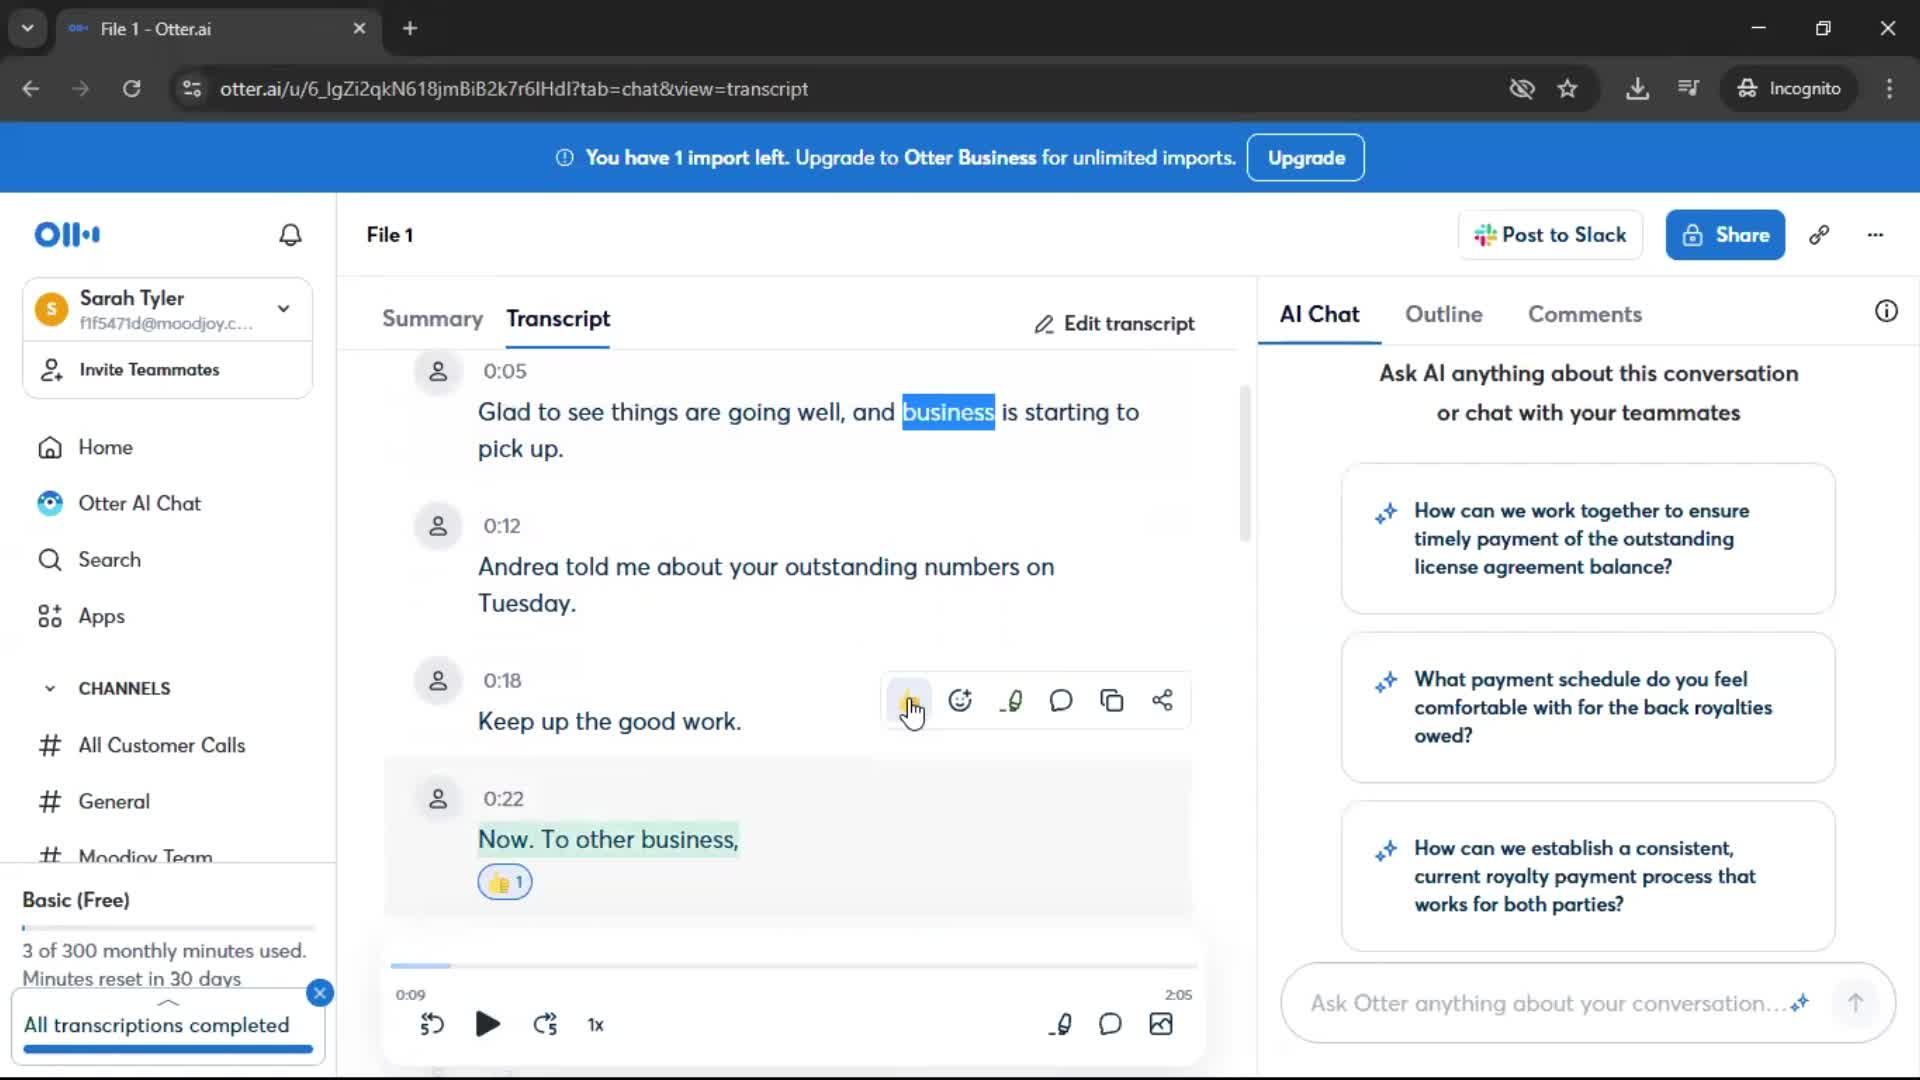Bookmark this page with the star icon
1920x1080 pixels.
1567,88
